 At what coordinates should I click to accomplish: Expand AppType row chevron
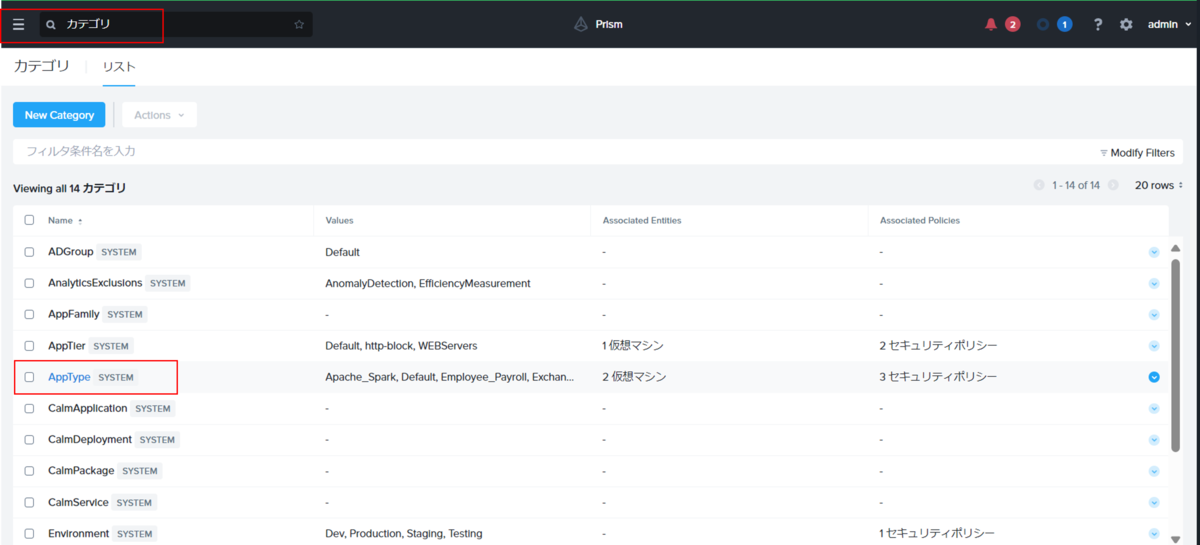1154,377
